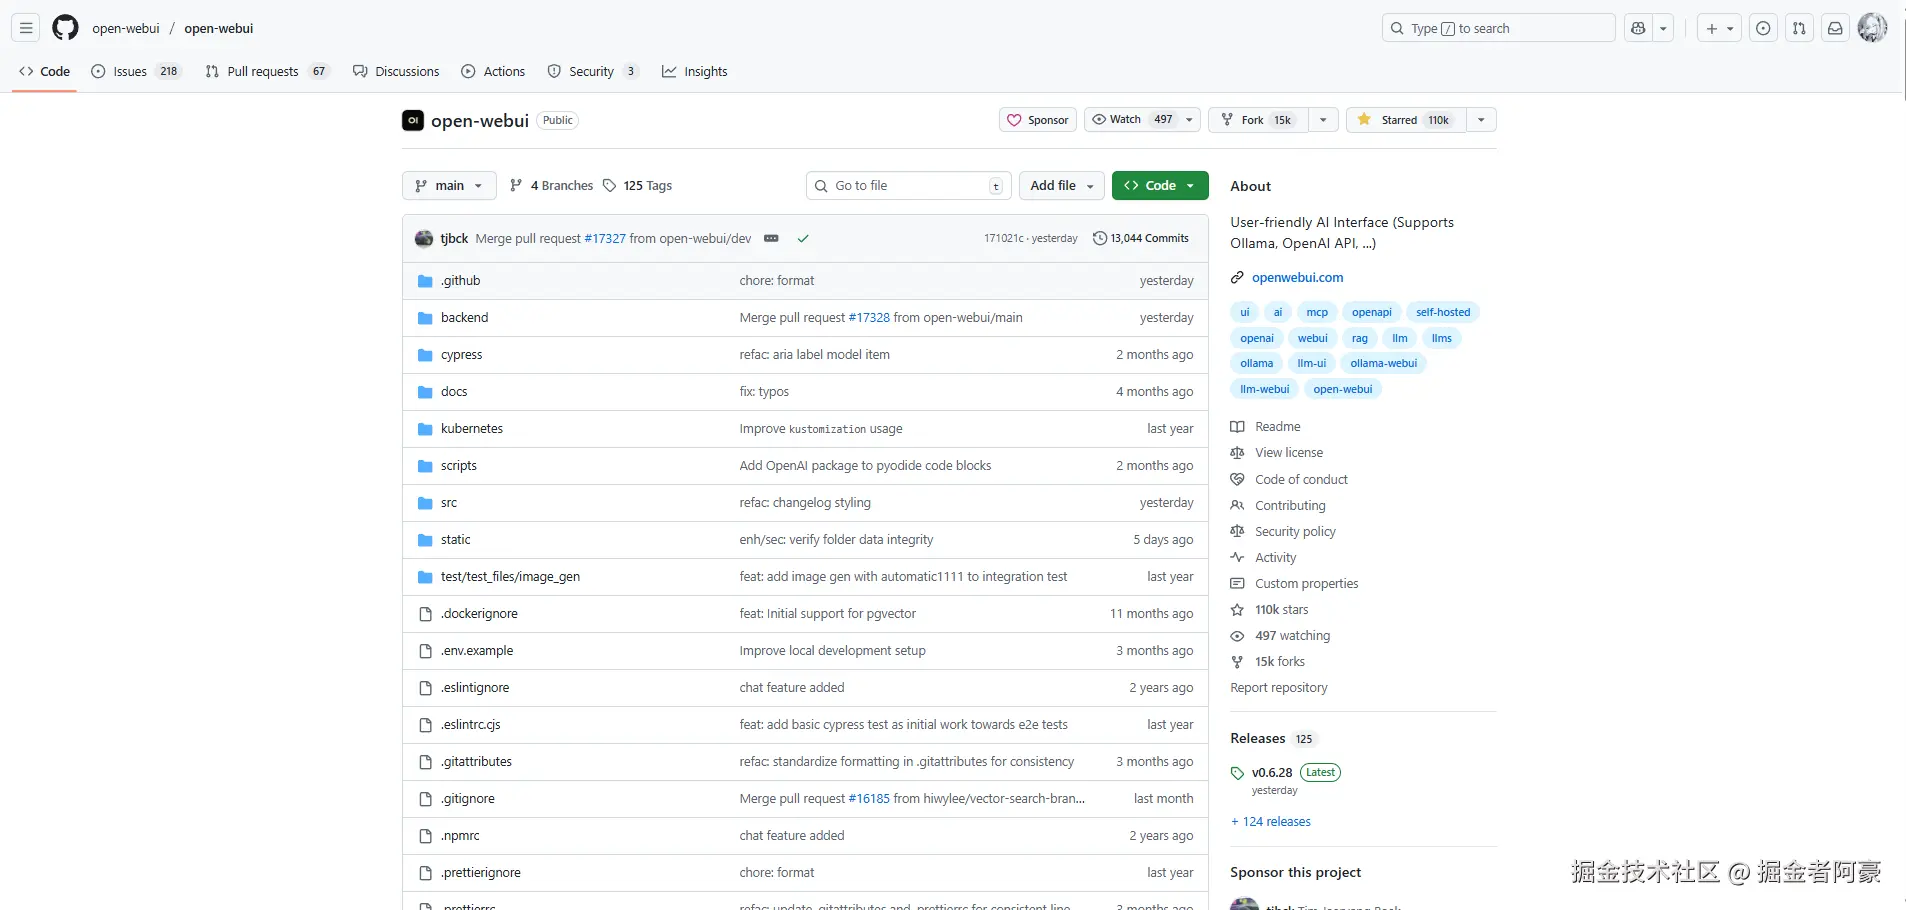This screenshot has height=910, width=1906.
Task: Click the commits history clock icon
Action: 1100,238
